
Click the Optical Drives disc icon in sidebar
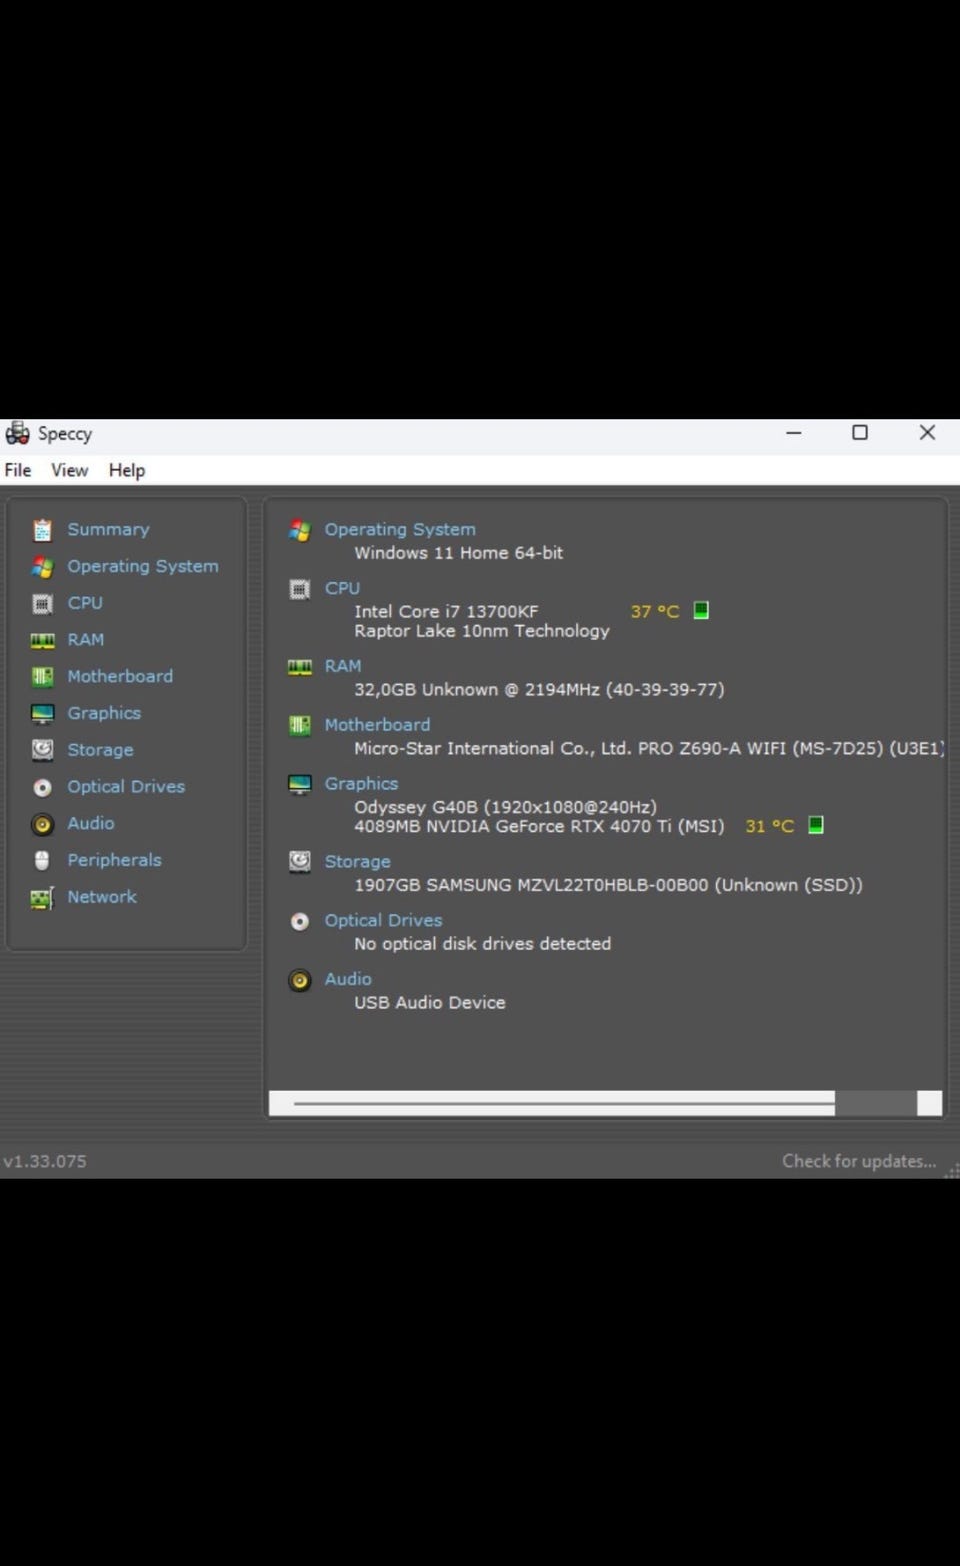point(42,787)
